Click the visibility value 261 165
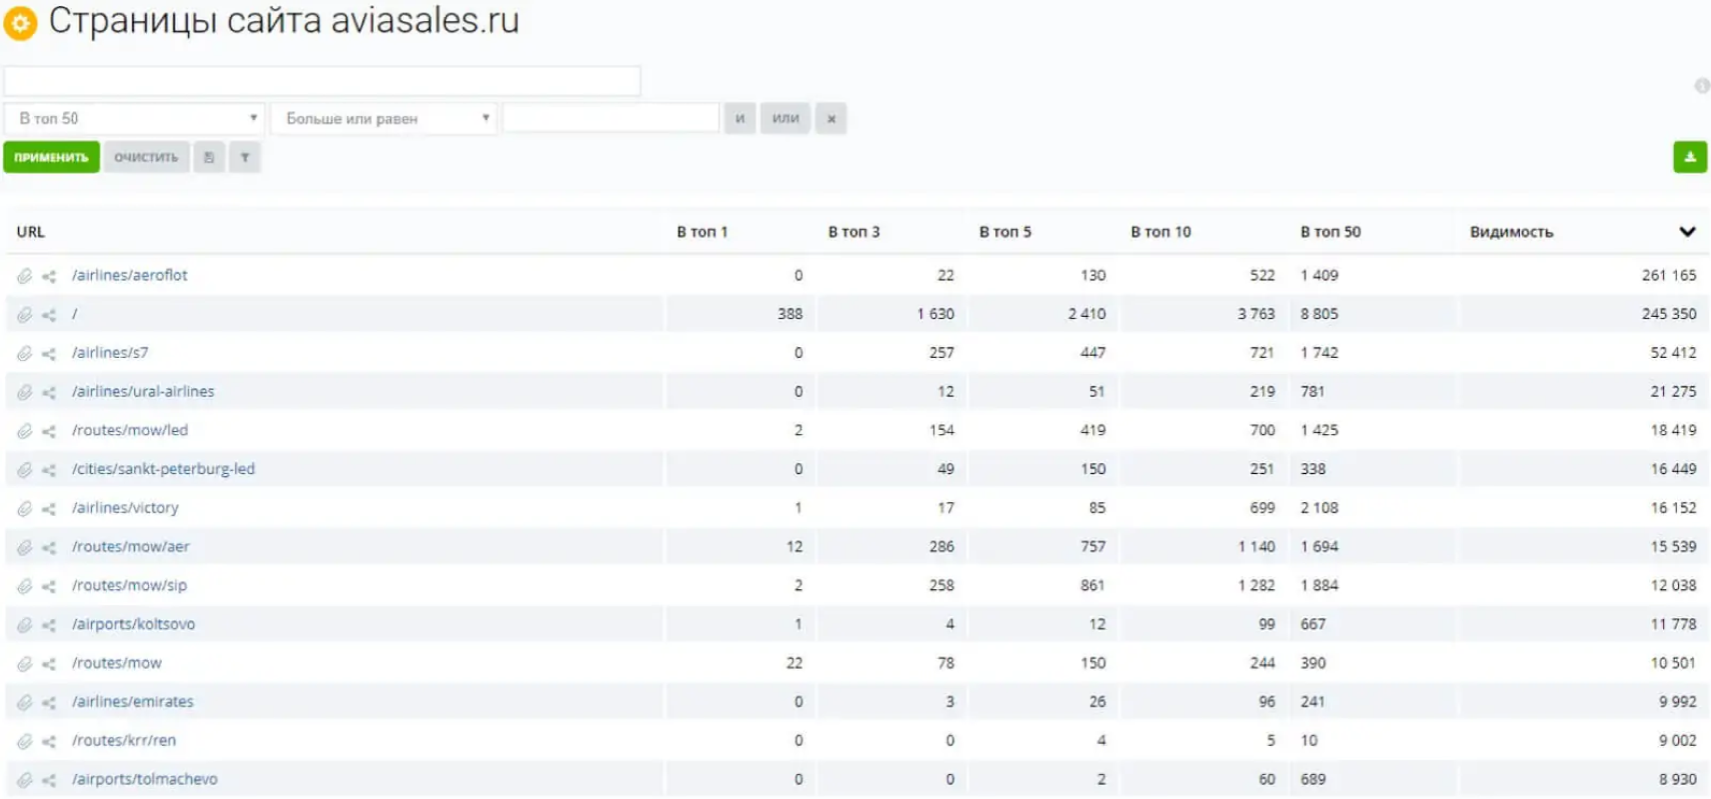The image size is (1711, 799). click(x=1669, y=275)
